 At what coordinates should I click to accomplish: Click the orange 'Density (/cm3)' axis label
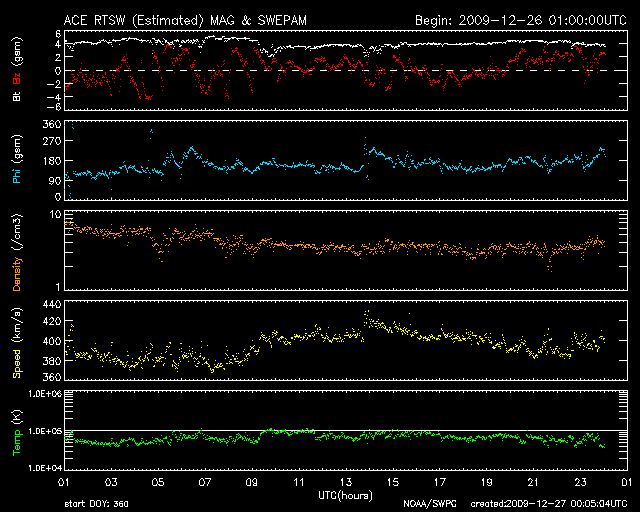pos(17,252)
